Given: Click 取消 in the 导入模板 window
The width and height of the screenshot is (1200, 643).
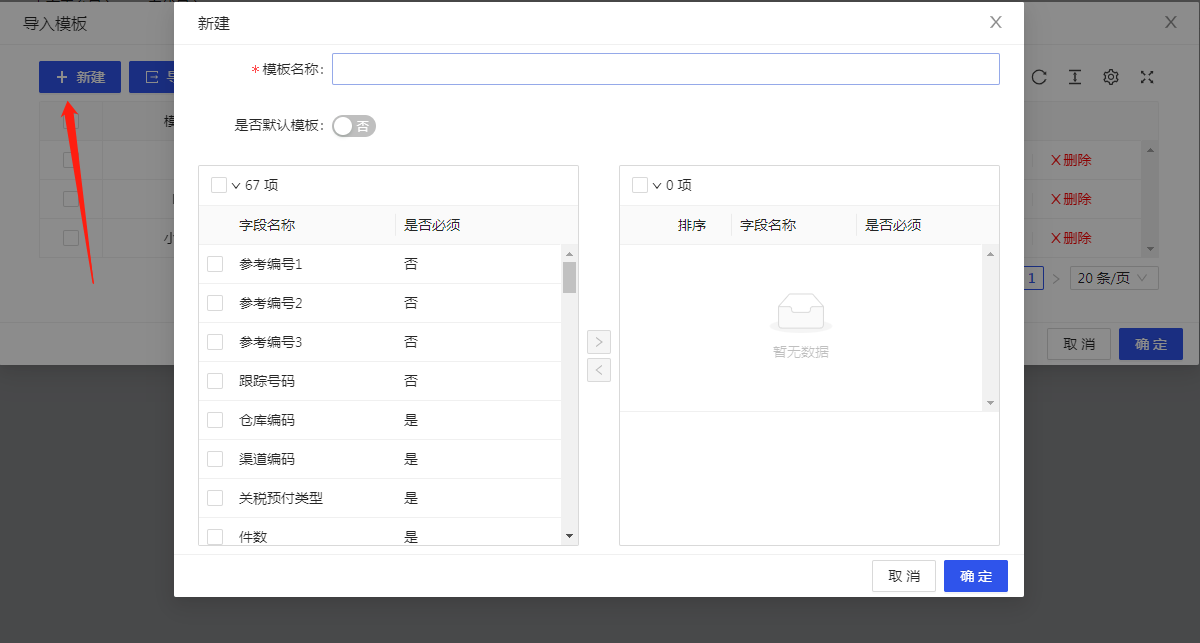Looking at the screenshot, I should pyautogui.click(x=1079, y=344).
